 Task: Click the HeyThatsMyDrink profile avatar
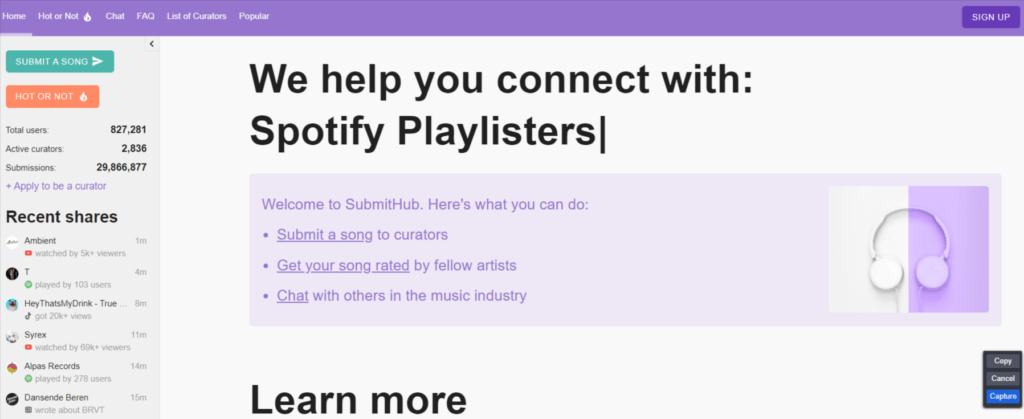[12, 305]
